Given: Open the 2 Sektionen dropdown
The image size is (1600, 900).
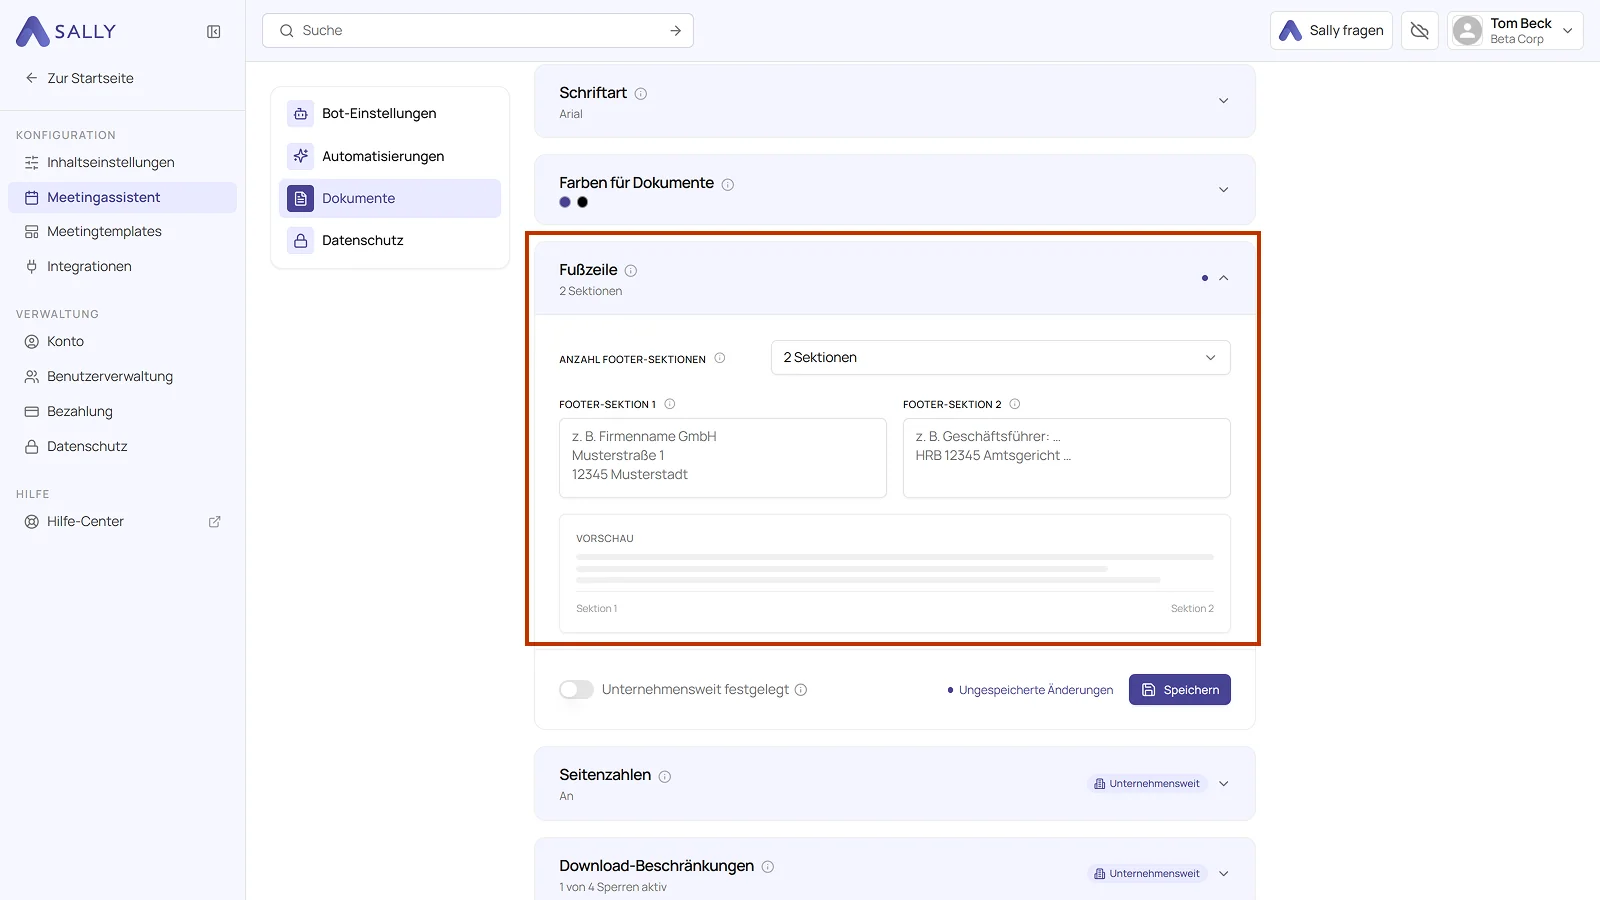Looking at the screenshot, I should coord(1000,358).
